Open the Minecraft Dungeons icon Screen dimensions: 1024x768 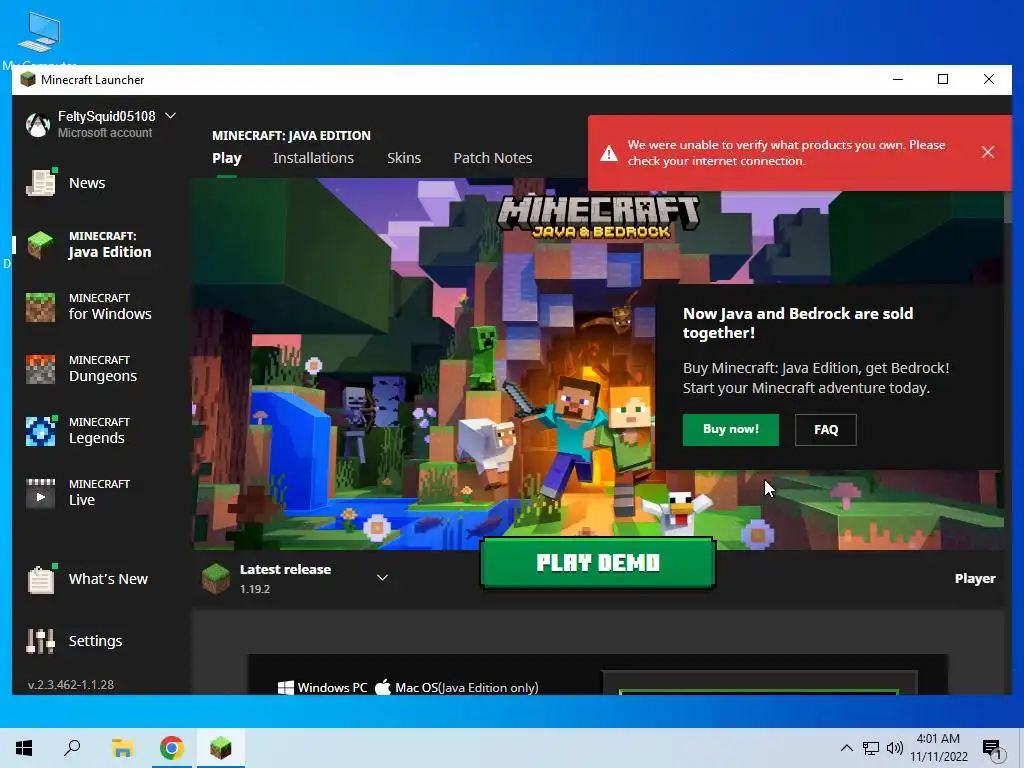40,369
